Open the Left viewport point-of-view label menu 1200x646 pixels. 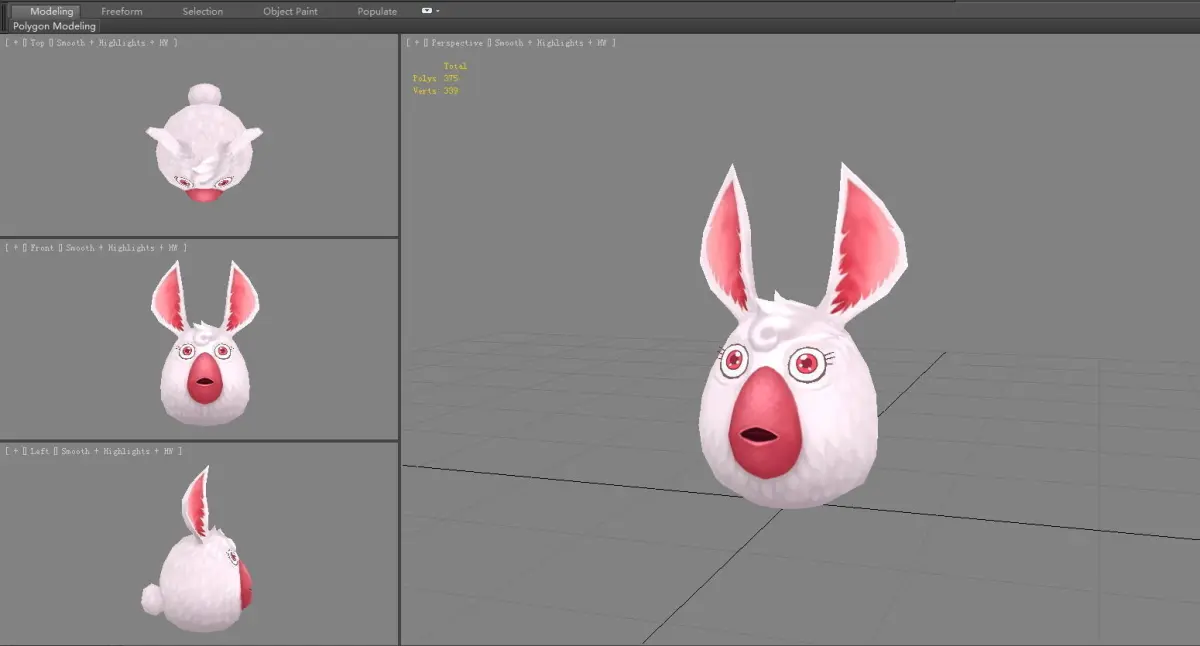coord(39,452)
